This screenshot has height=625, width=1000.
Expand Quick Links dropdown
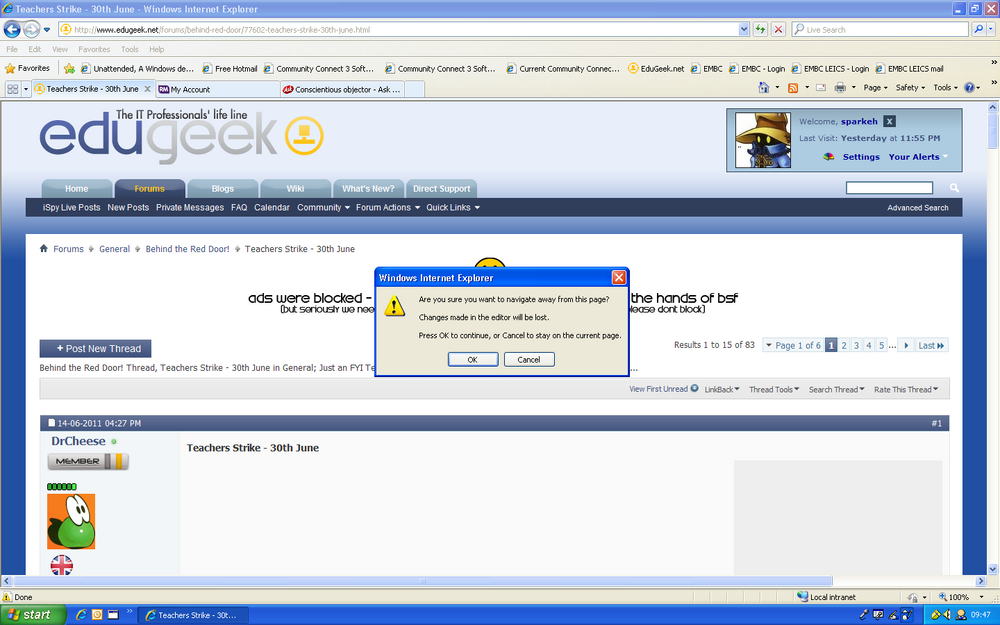pyautogui.click(x=453, y=207)
